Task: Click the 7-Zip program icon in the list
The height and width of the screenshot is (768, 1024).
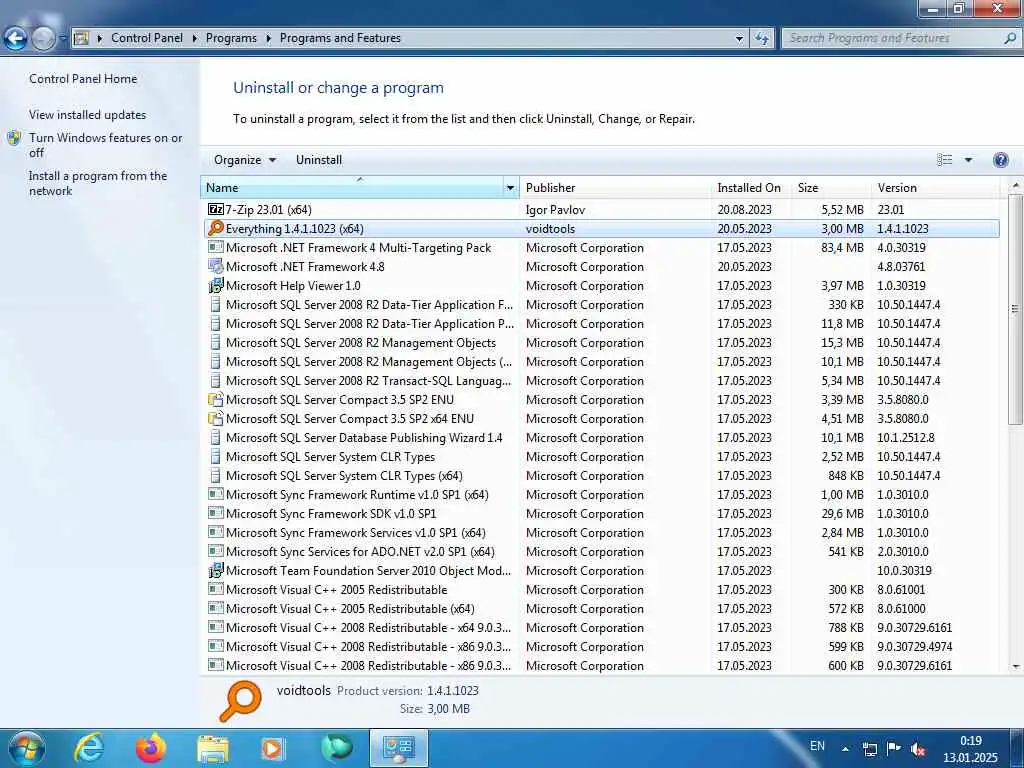Action: (x=216, y=210)
